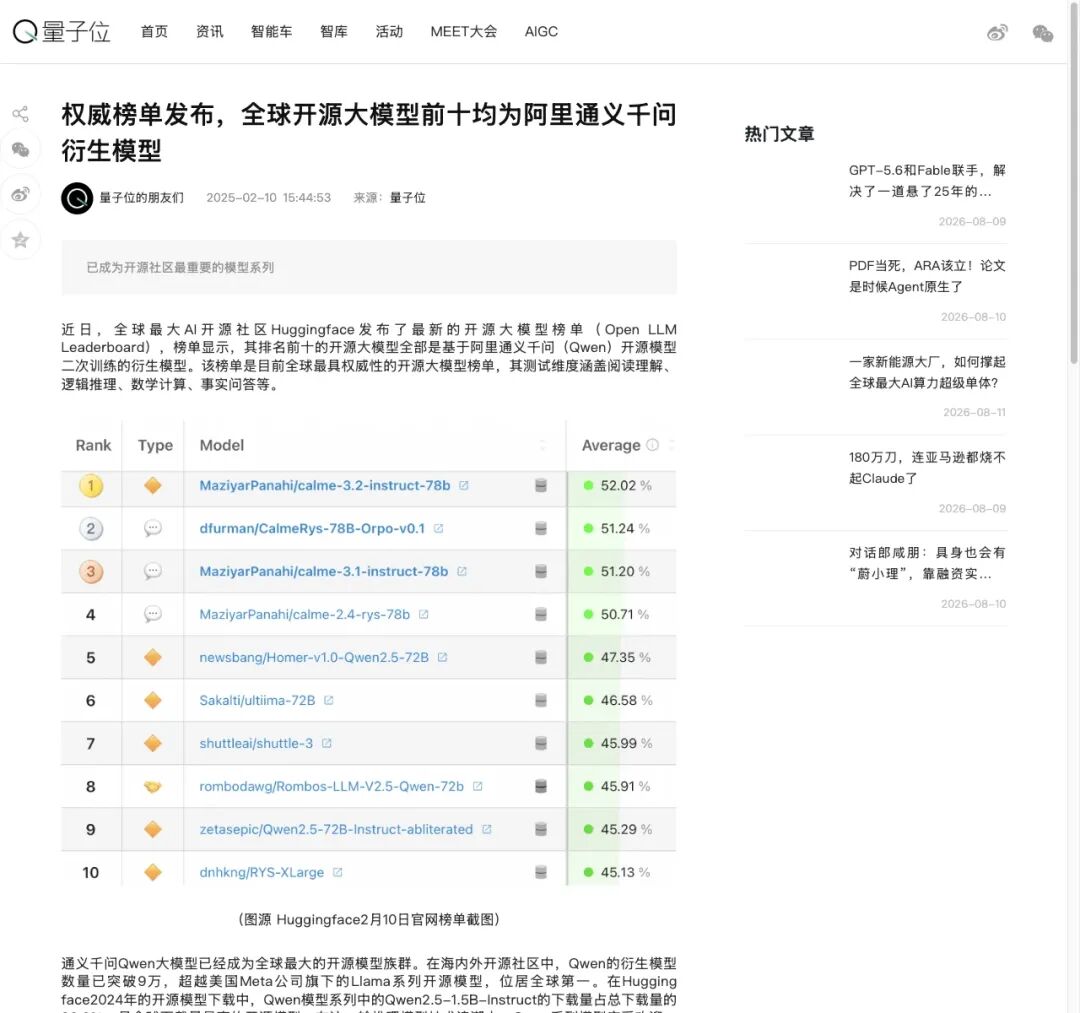The width and height of the screenshot is (1080, 1013).
Task: Open external link icon for calme-3.1-instruct-78b
Action: tap(461, 572)
